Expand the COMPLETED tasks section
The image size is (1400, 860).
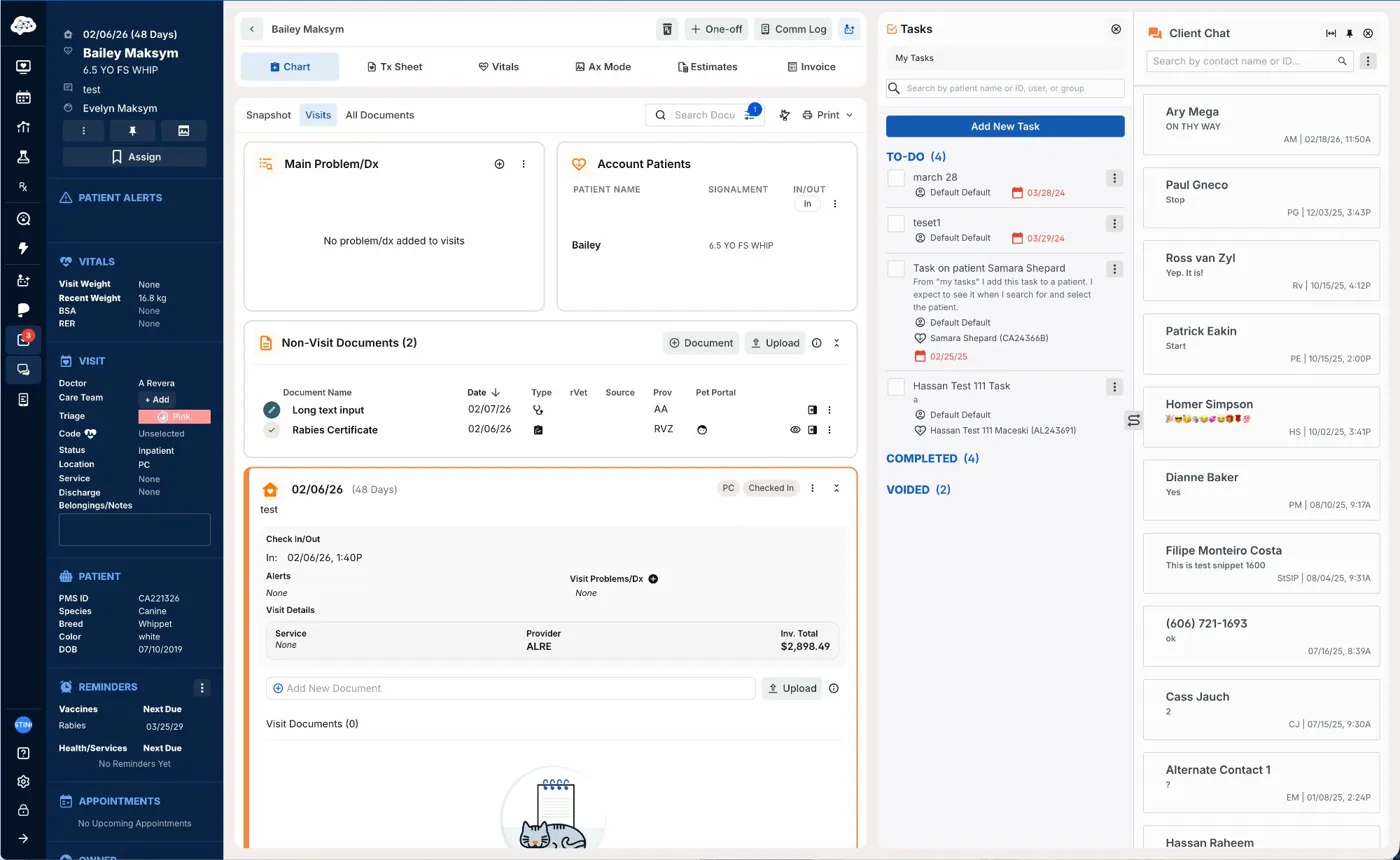[932, 458]
